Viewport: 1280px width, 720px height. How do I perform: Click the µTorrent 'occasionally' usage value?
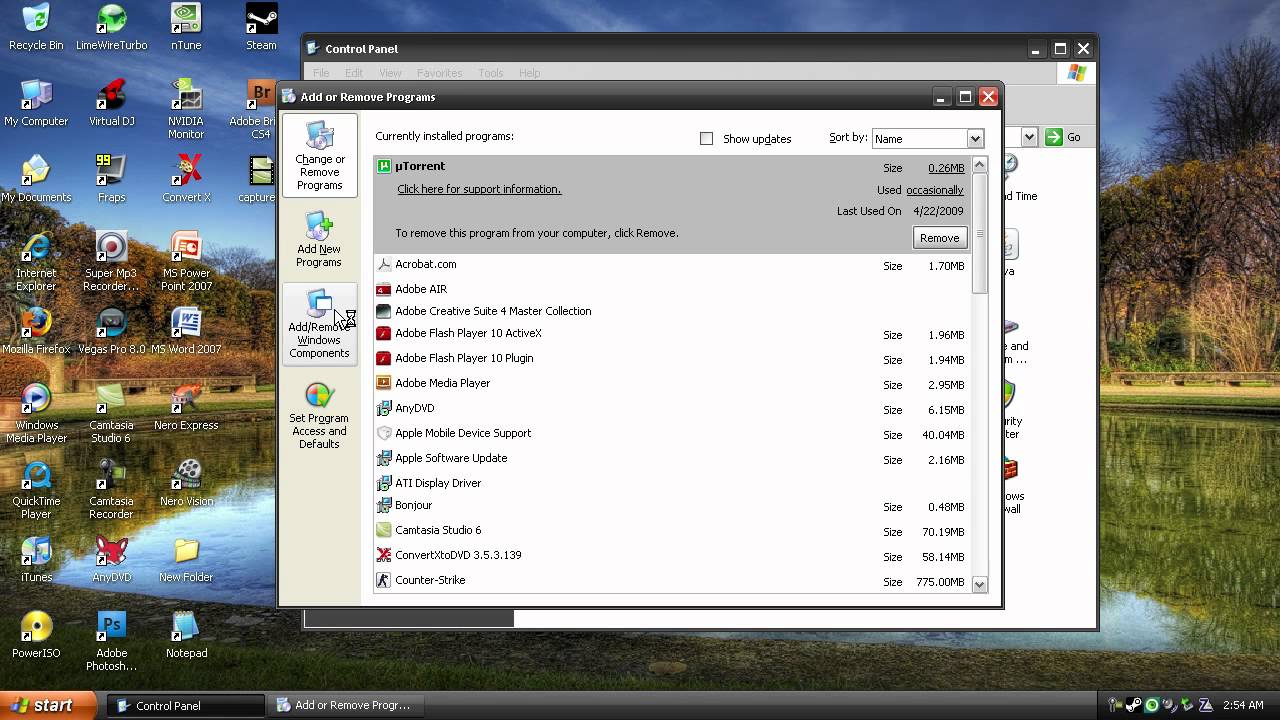[935, 190]
